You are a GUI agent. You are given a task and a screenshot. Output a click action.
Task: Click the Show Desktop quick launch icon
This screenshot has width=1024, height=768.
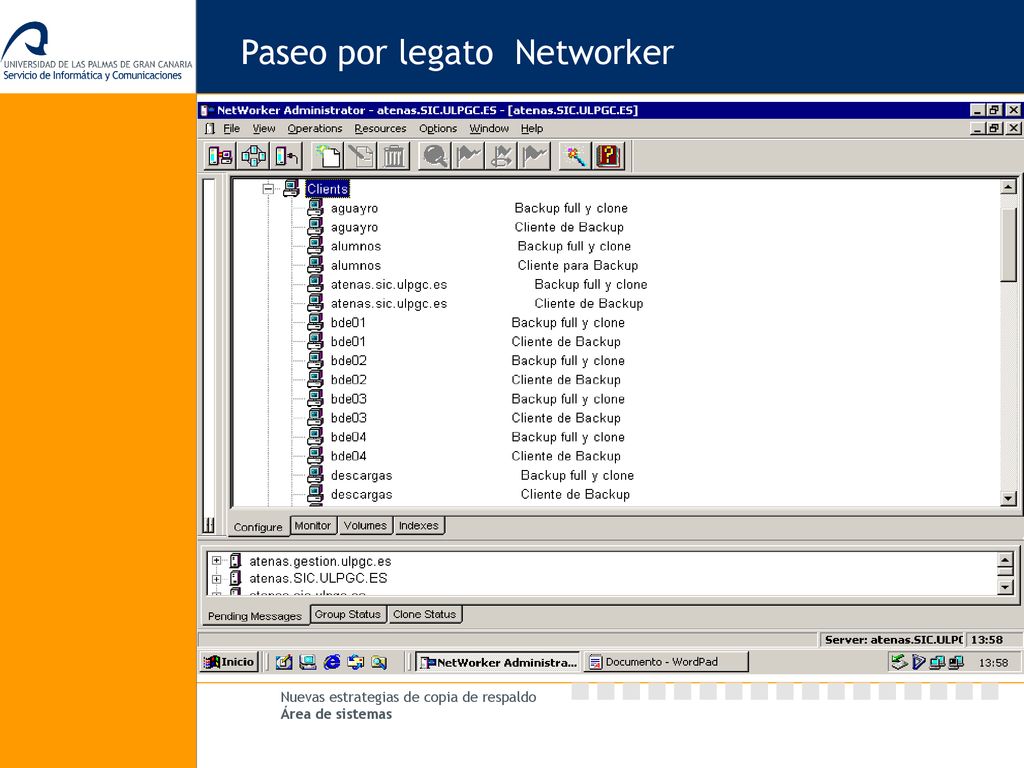click(x=307, y=662)
